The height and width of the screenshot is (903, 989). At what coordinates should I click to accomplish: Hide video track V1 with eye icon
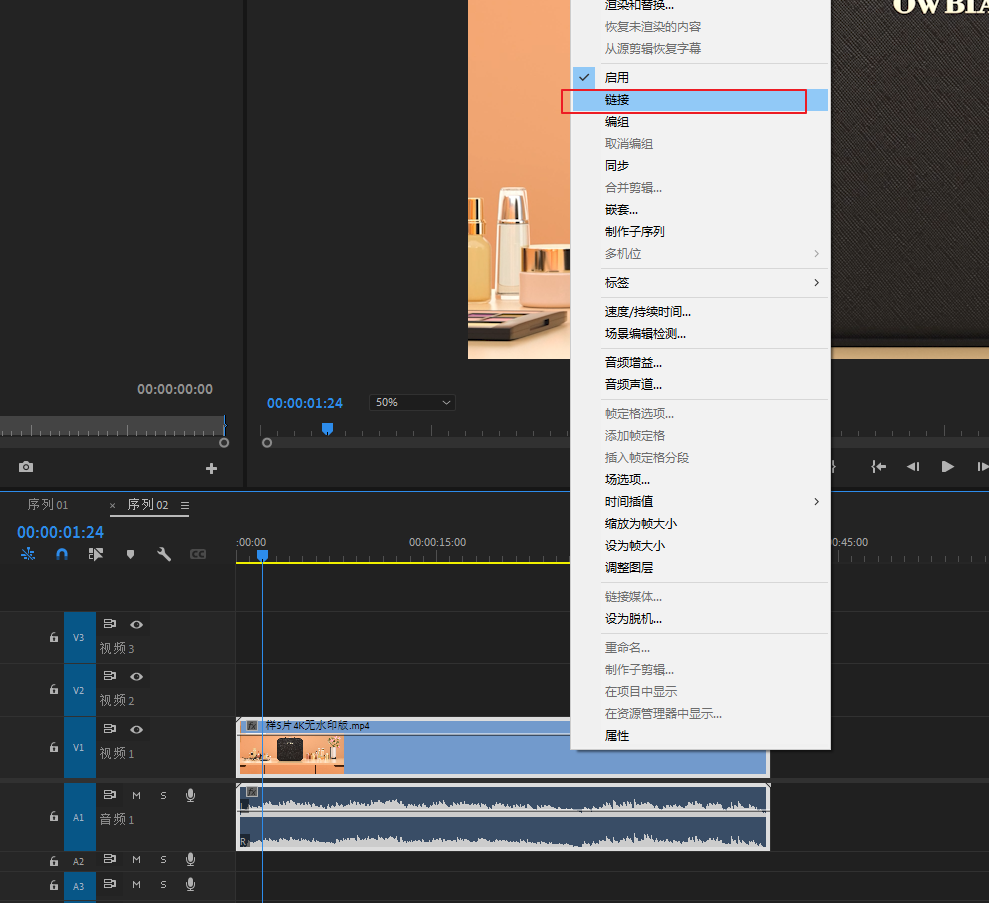click(x=137, y=729)
